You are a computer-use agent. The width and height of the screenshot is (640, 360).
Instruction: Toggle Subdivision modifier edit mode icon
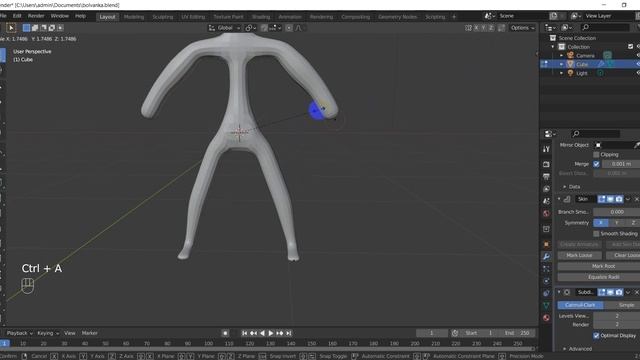point(602,292)
